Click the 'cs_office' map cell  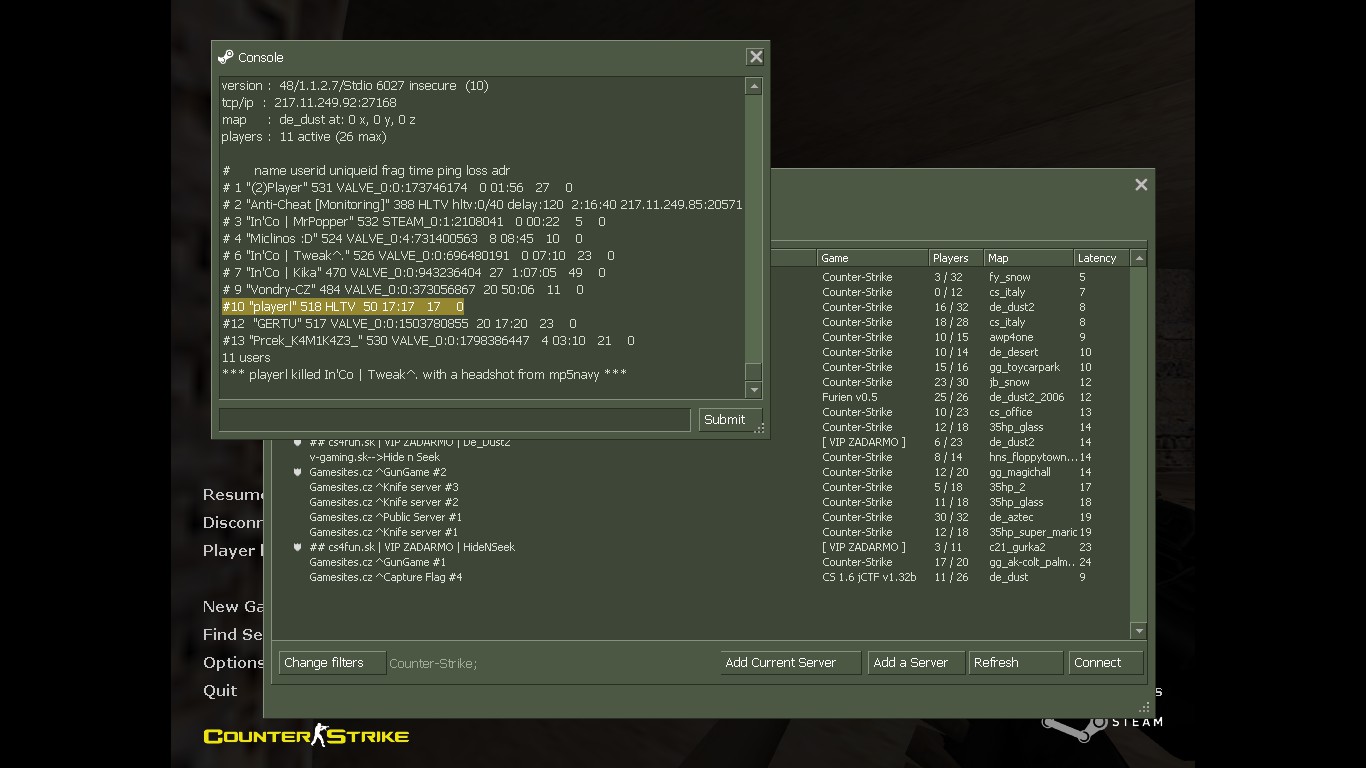tap(1010, 412)
